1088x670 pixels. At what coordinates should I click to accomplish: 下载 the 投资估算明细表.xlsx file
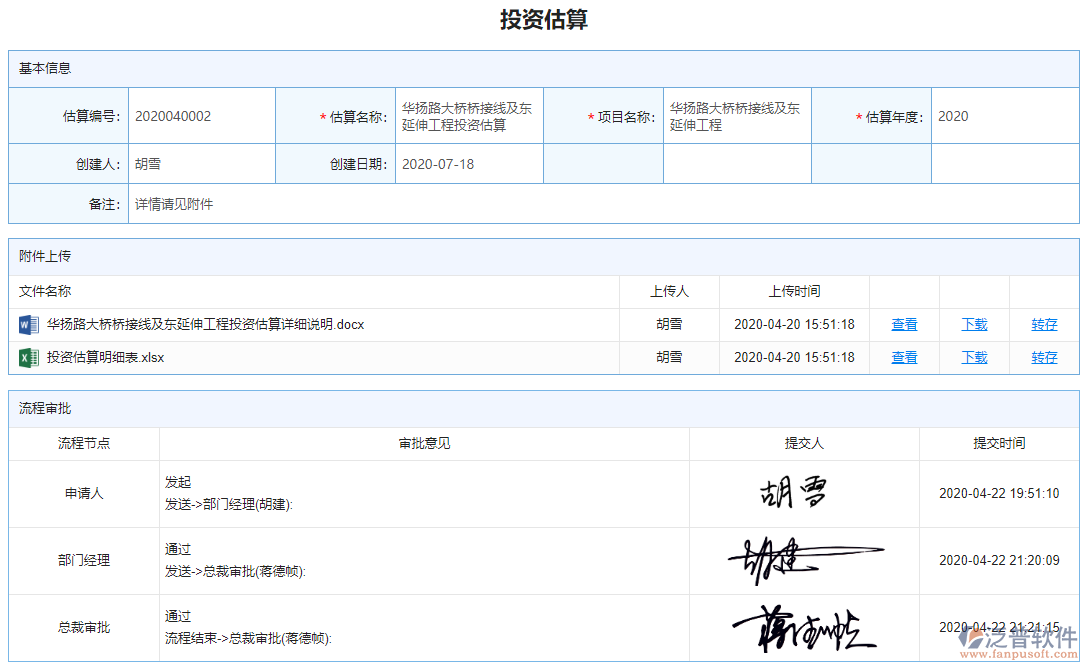[x=973, y=357]
